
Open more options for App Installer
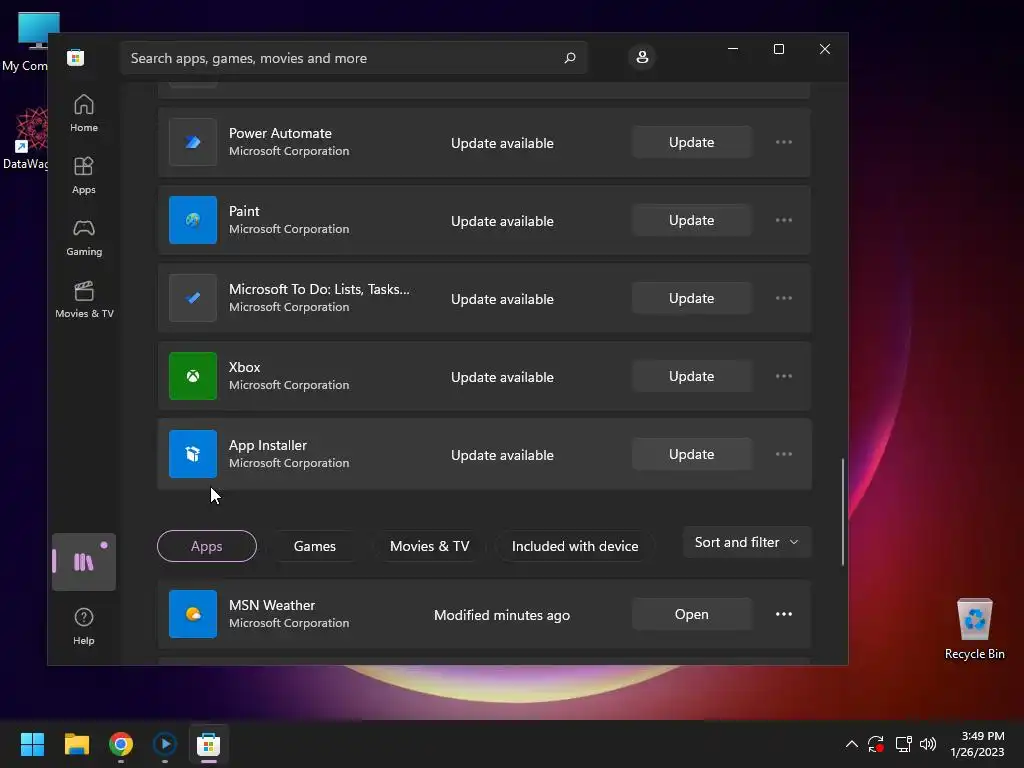click(784, 454)
